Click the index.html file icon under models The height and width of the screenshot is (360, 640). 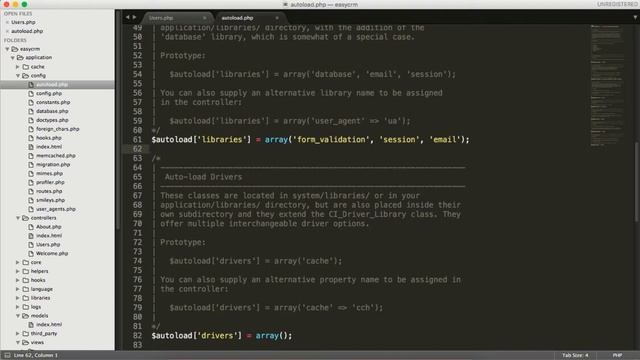(x=31, y=325)
